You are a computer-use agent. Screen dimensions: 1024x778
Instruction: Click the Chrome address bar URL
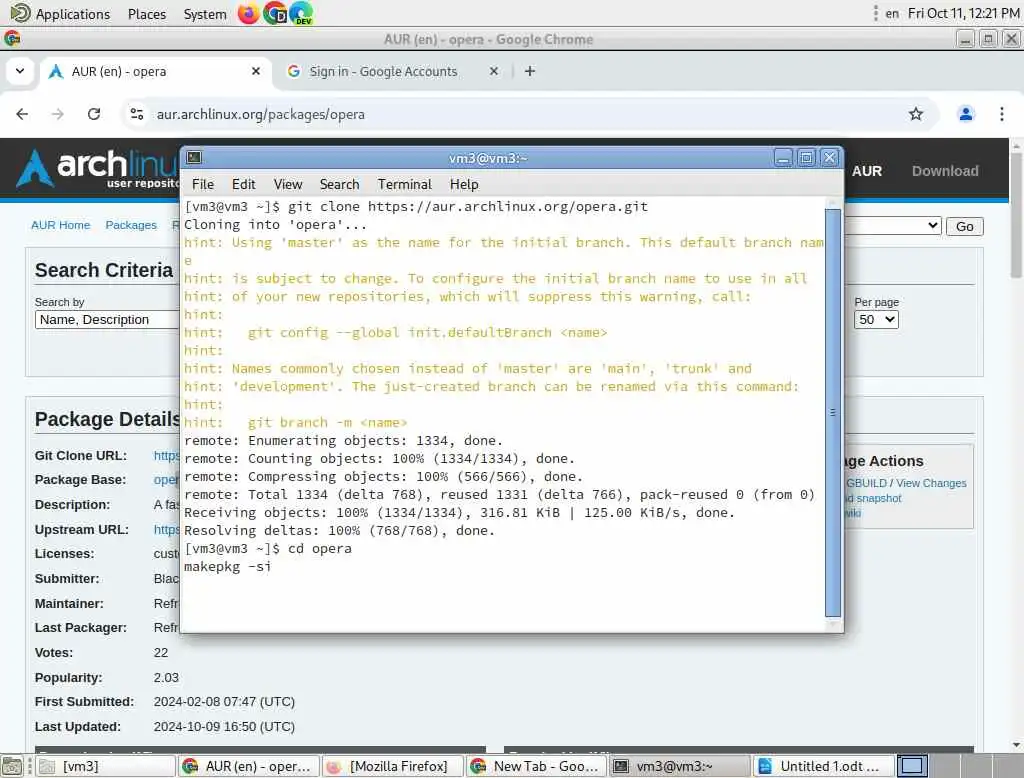261,114
